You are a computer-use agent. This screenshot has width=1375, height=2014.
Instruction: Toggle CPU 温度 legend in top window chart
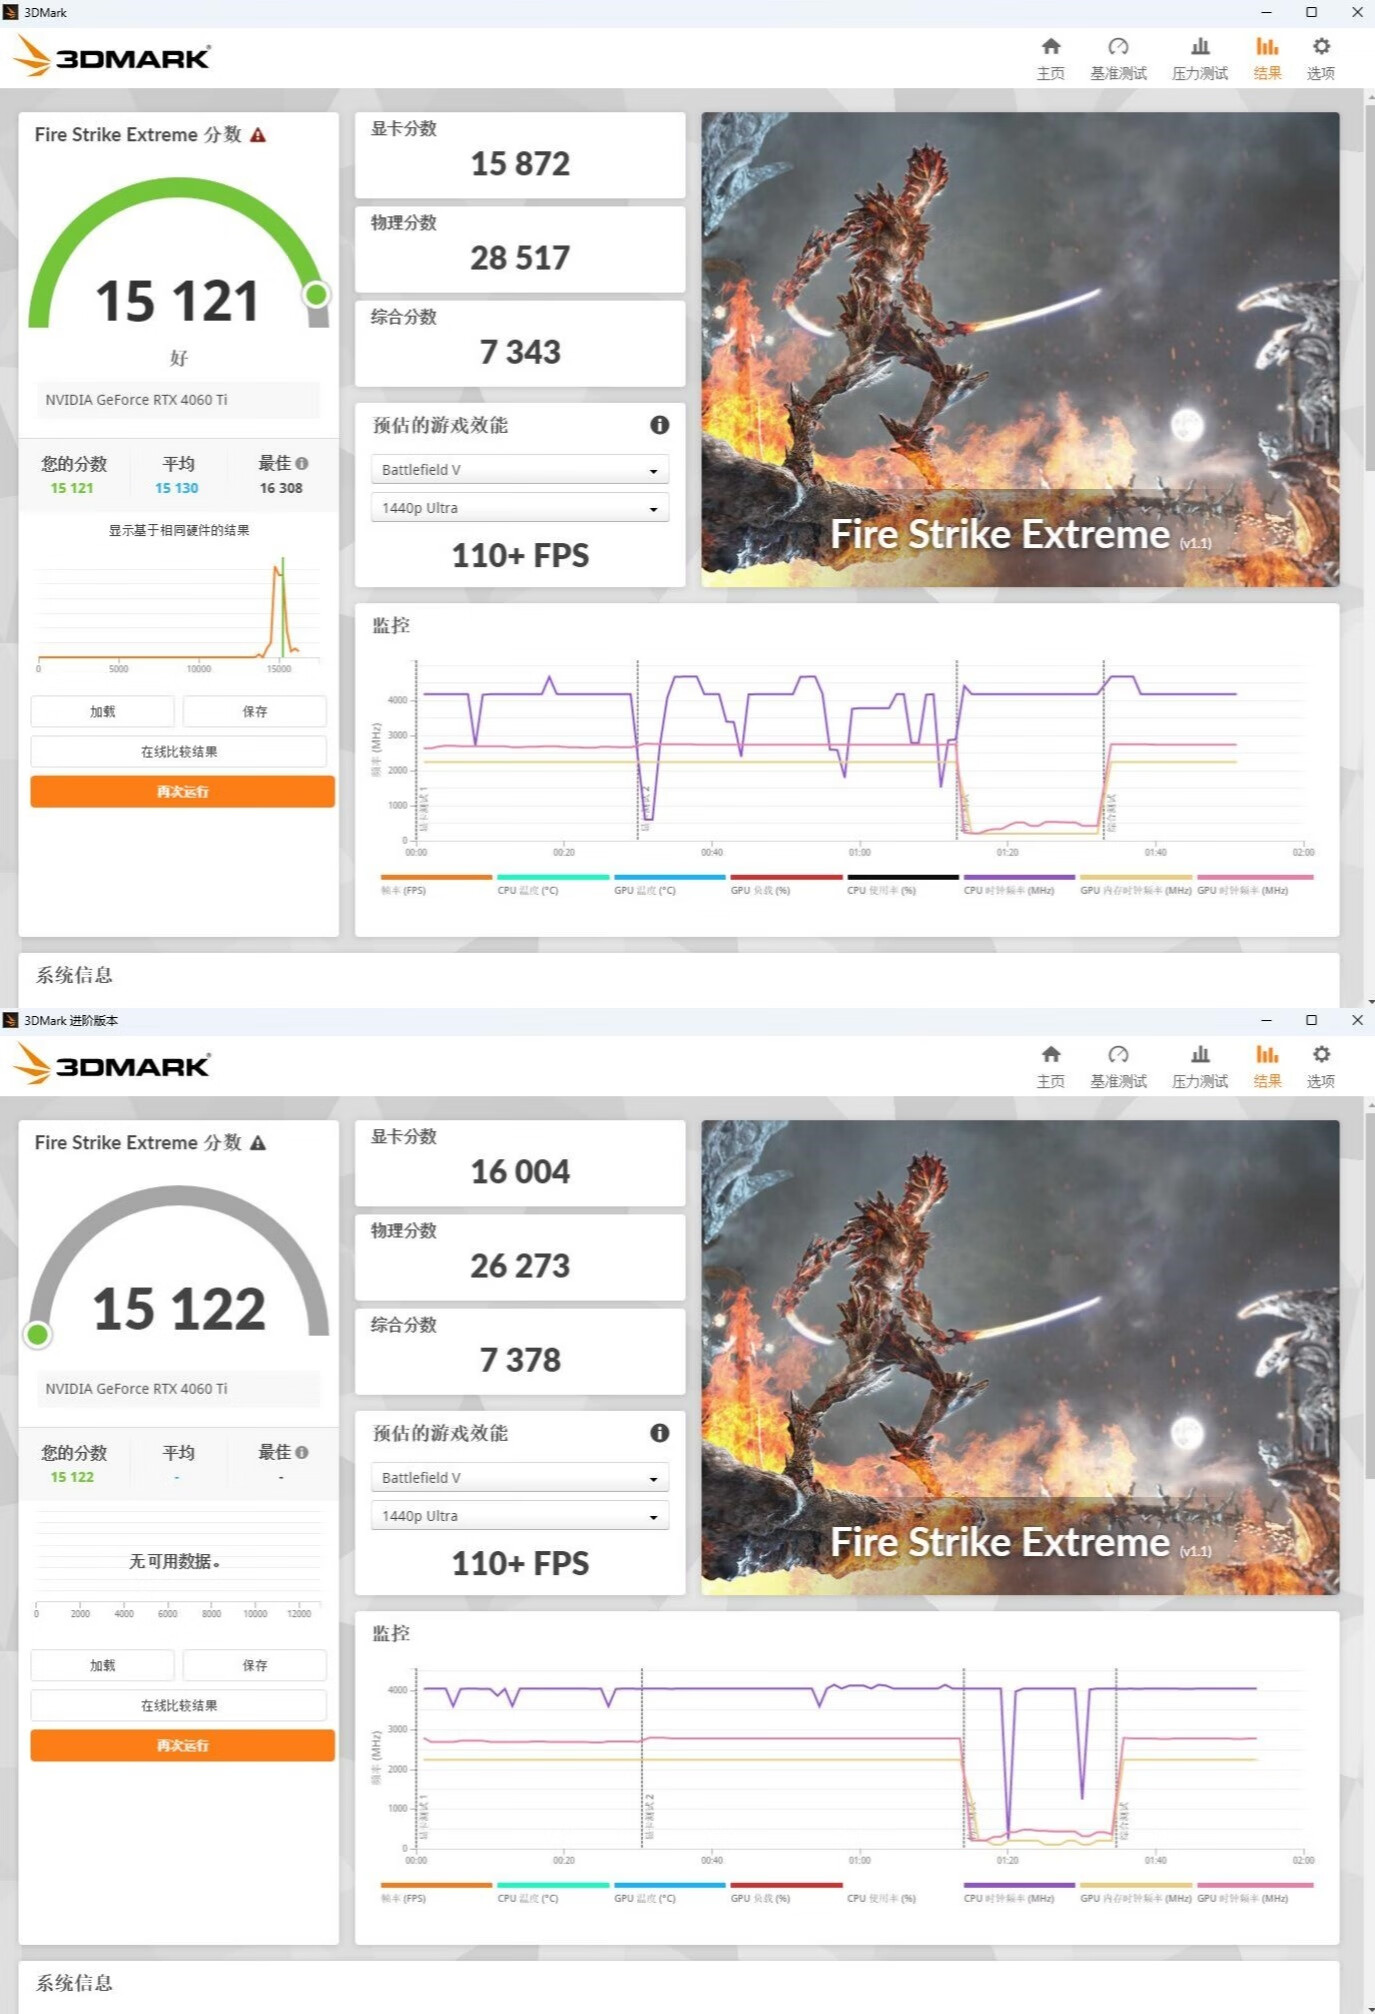coord(553,884)
